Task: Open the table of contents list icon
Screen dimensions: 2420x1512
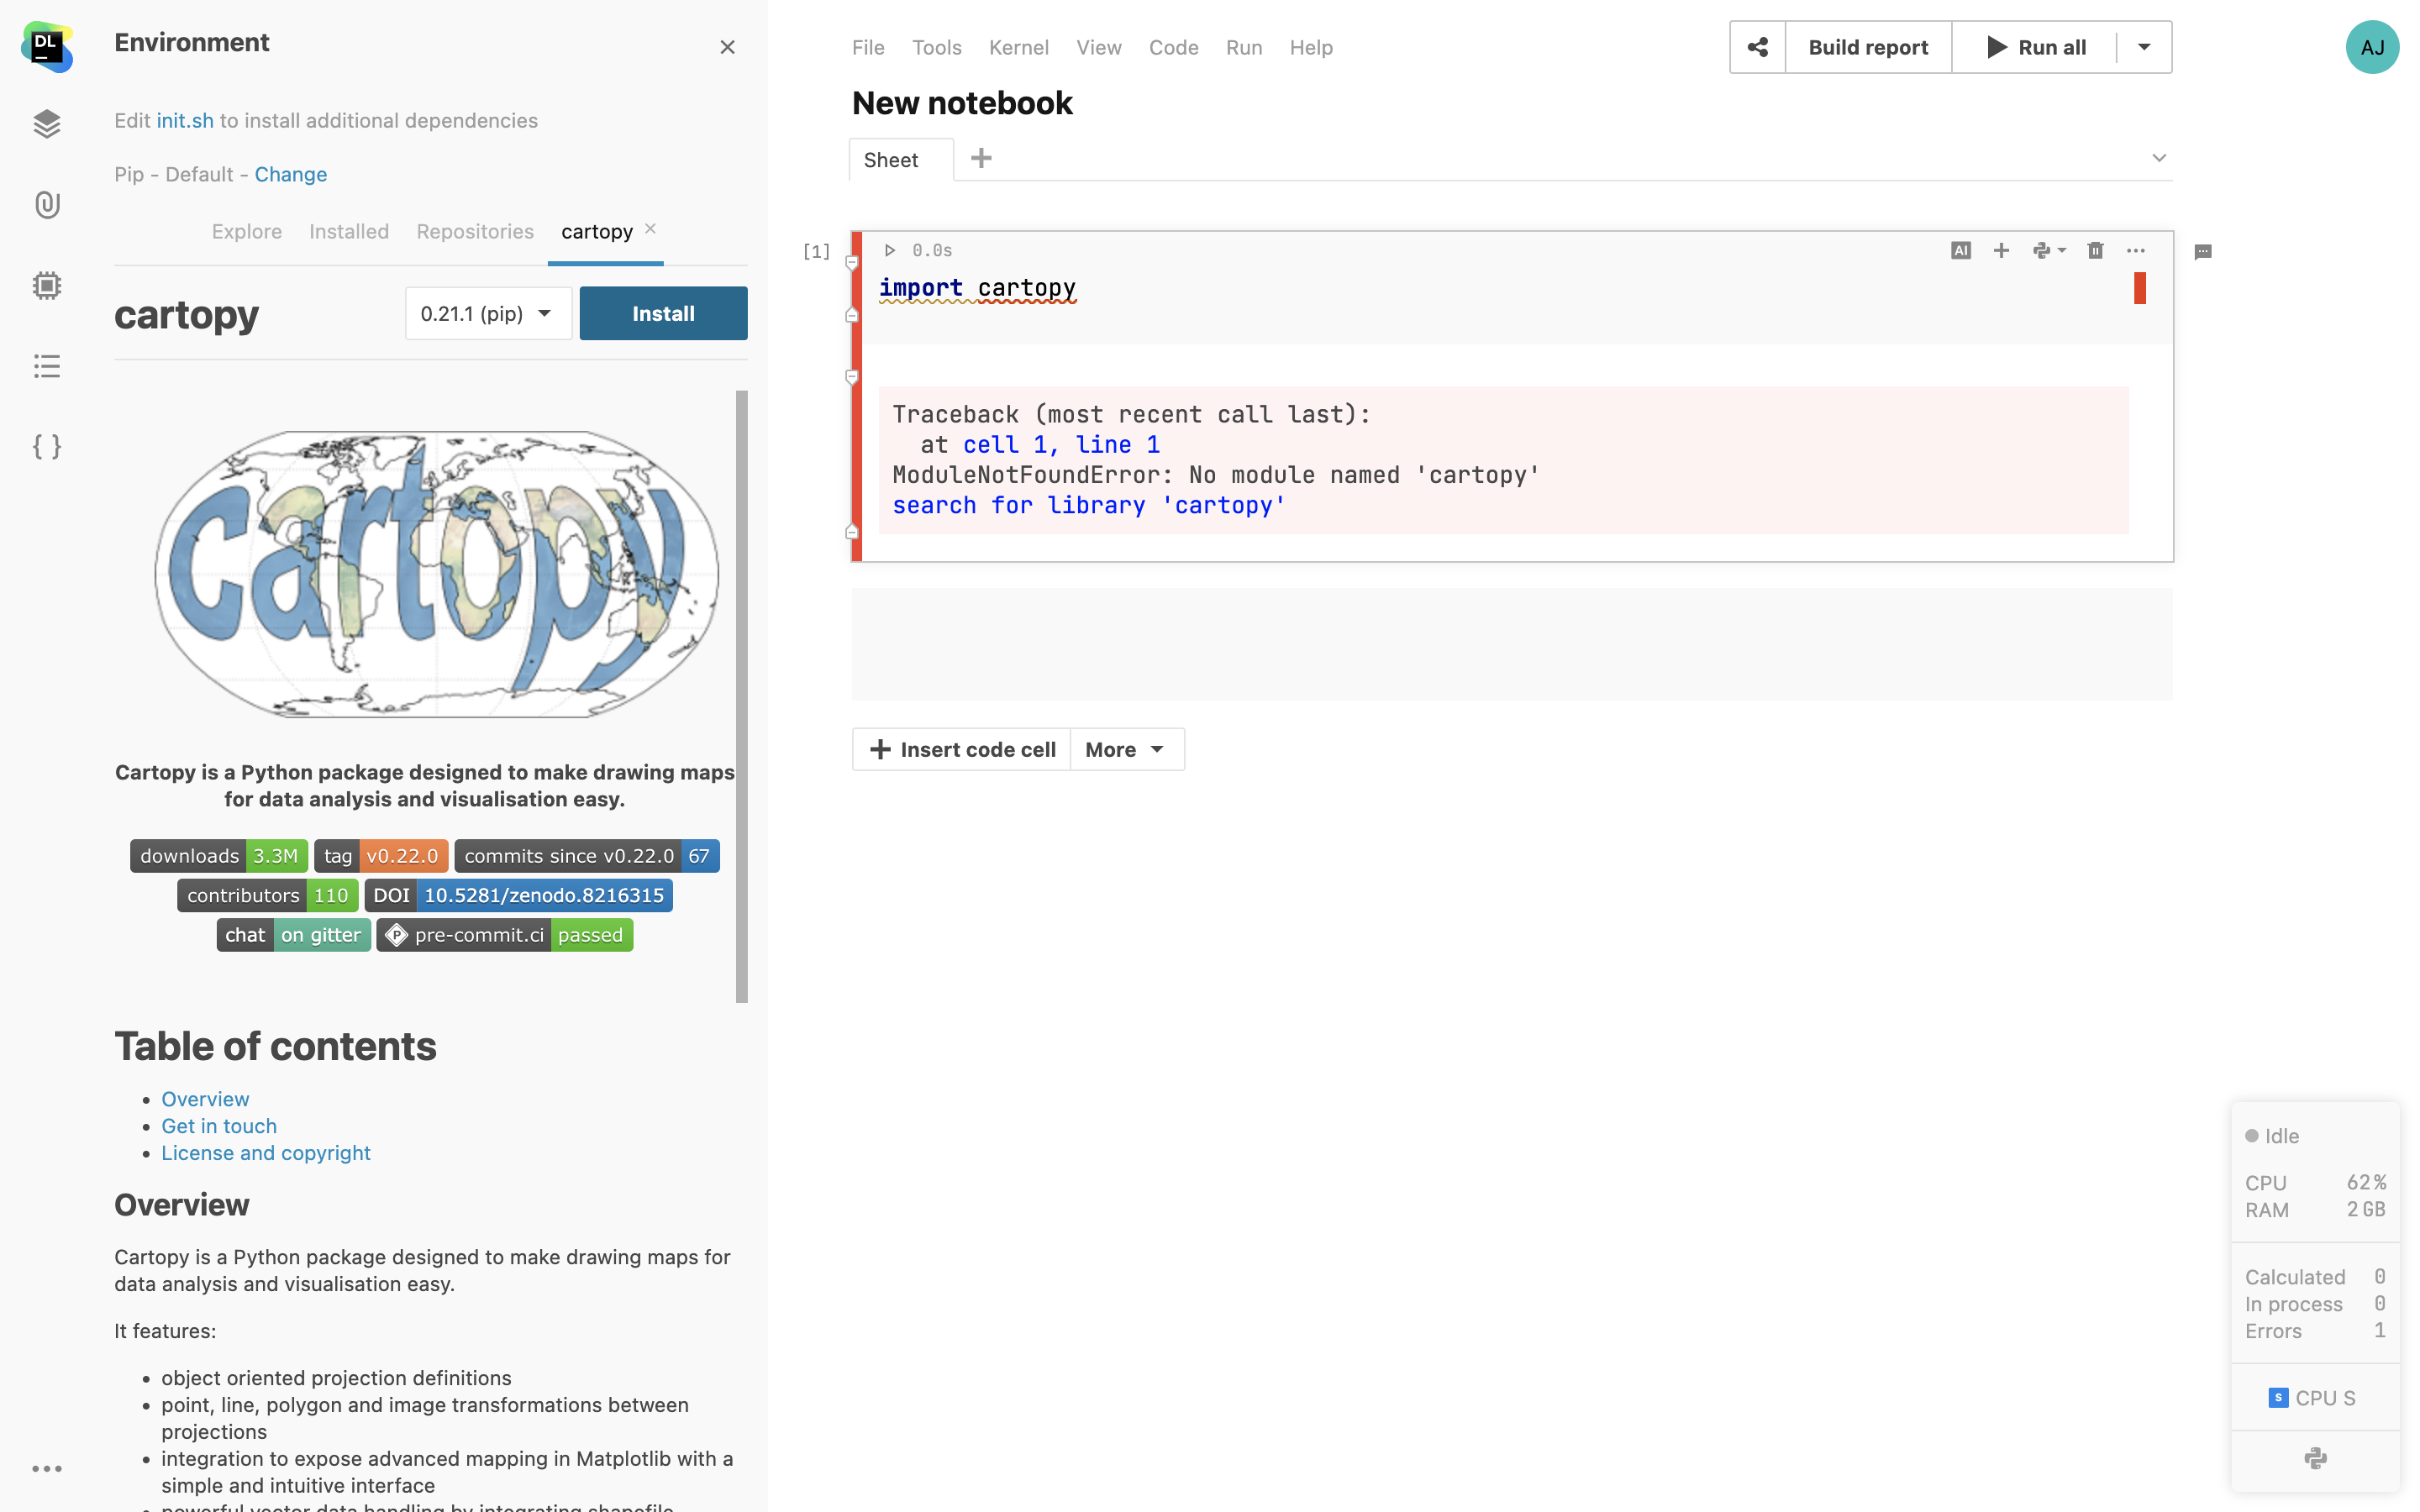Action: click(x=47, y=366)
